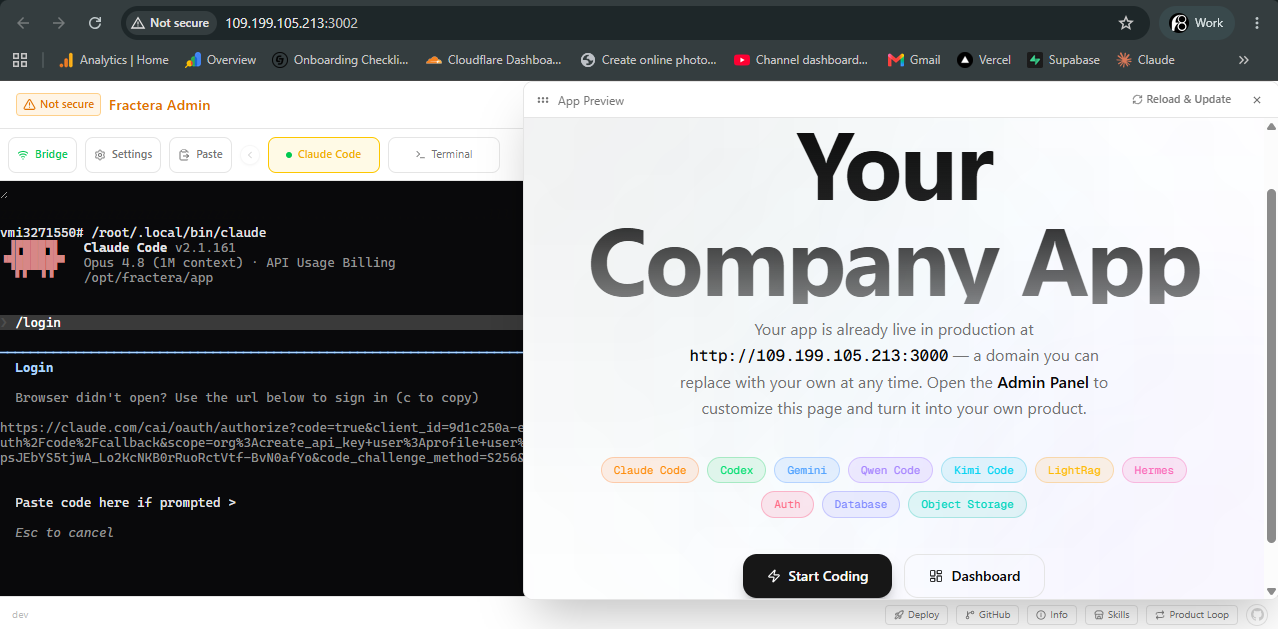Bookmark this page with star icon
Screen dimensions: 1278x629
1125,23
